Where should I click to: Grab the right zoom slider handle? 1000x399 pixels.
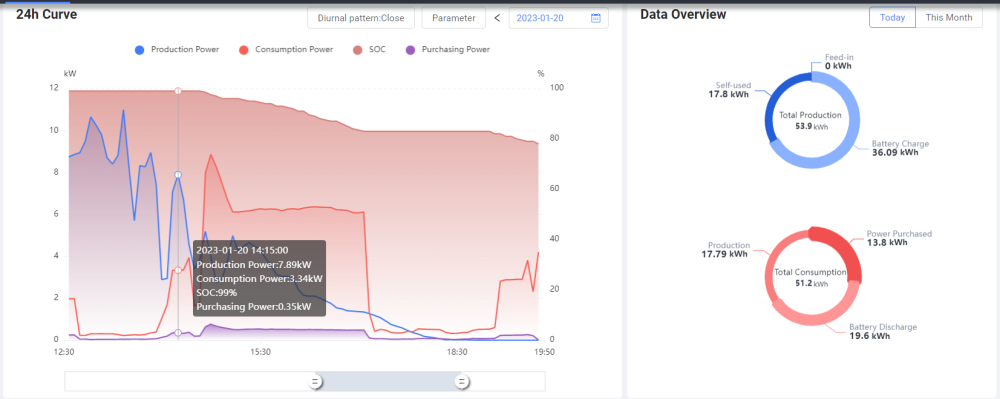(463, 382)
